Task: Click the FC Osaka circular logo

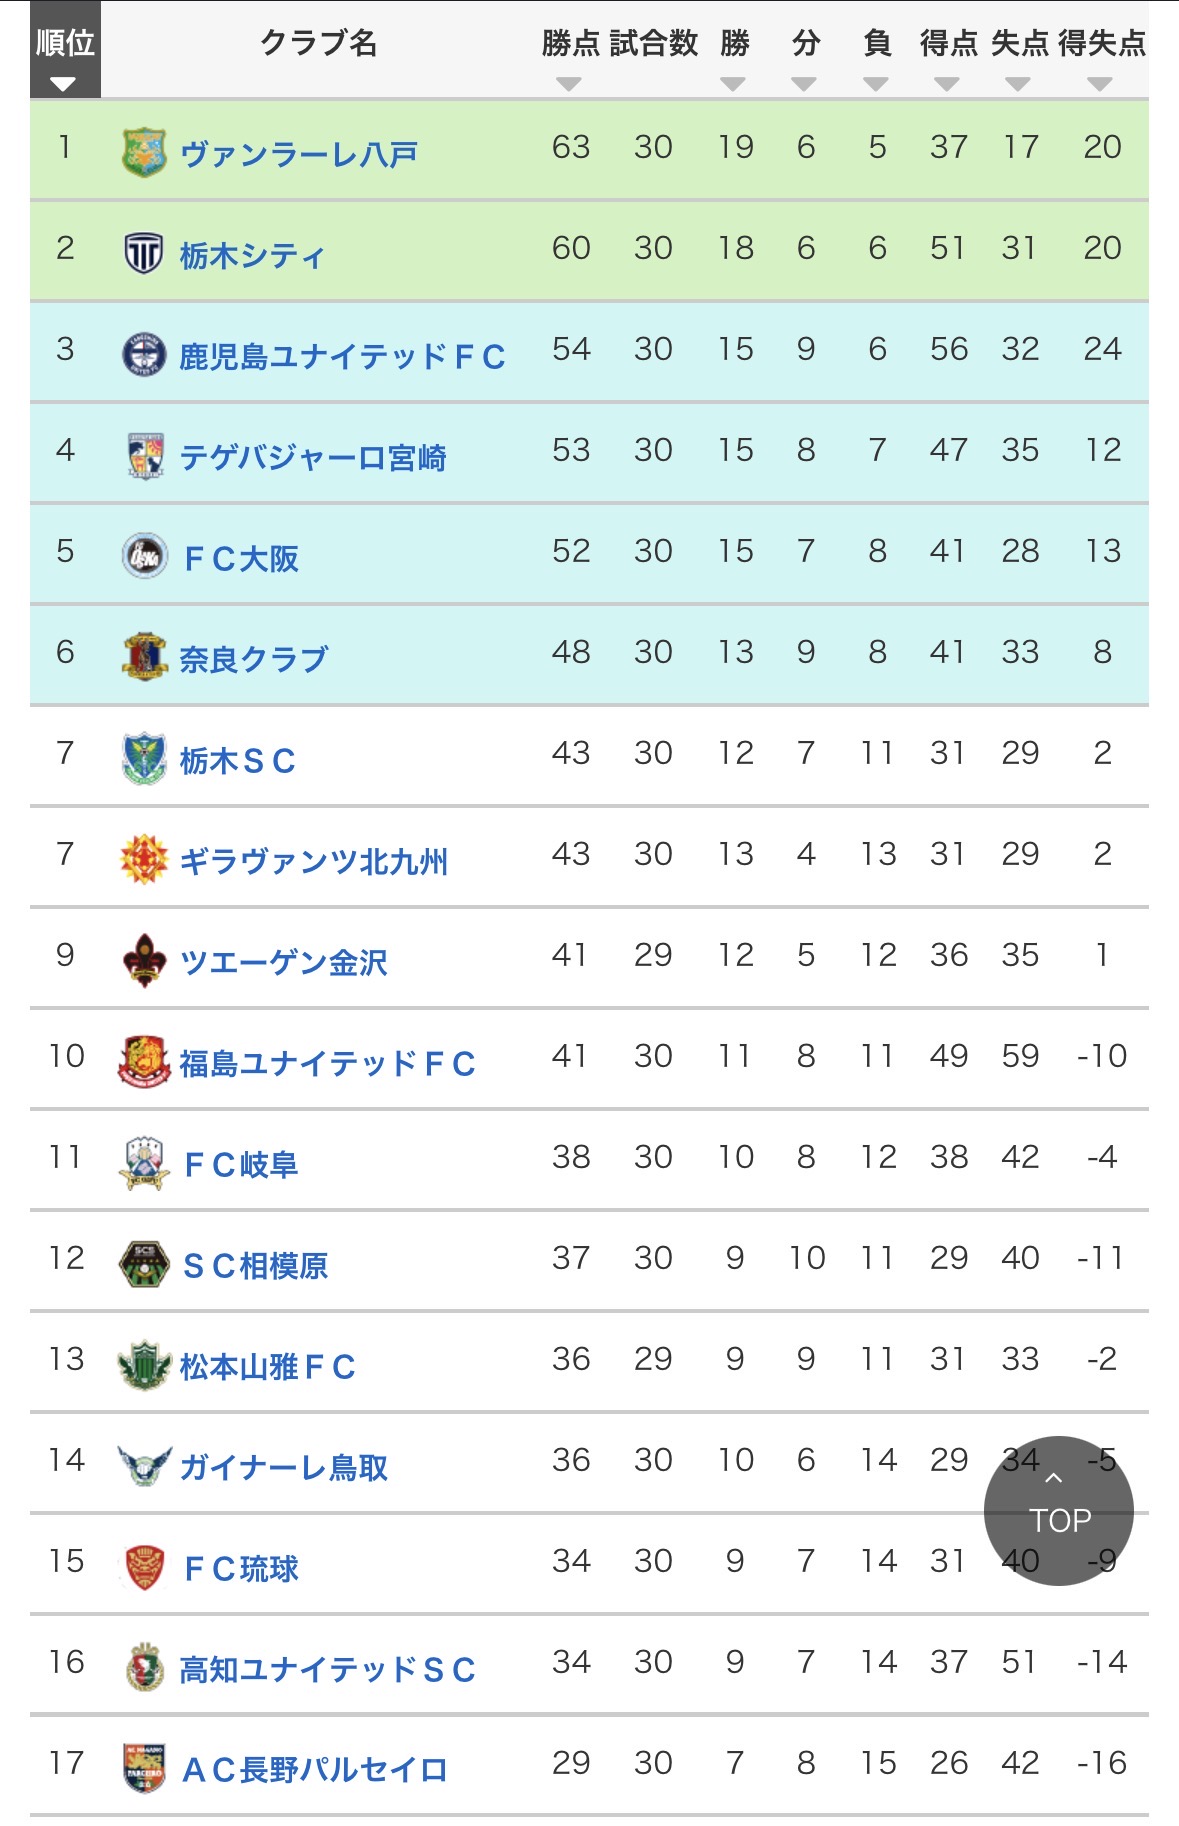Action: pos(144,556)
